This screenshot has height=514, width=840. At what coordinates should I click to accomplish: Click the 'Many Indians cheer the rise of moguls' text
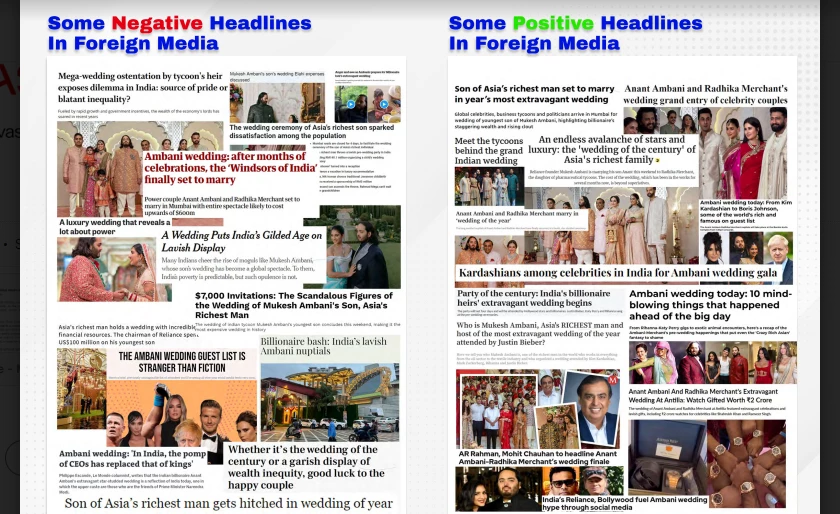coord(238,268)
